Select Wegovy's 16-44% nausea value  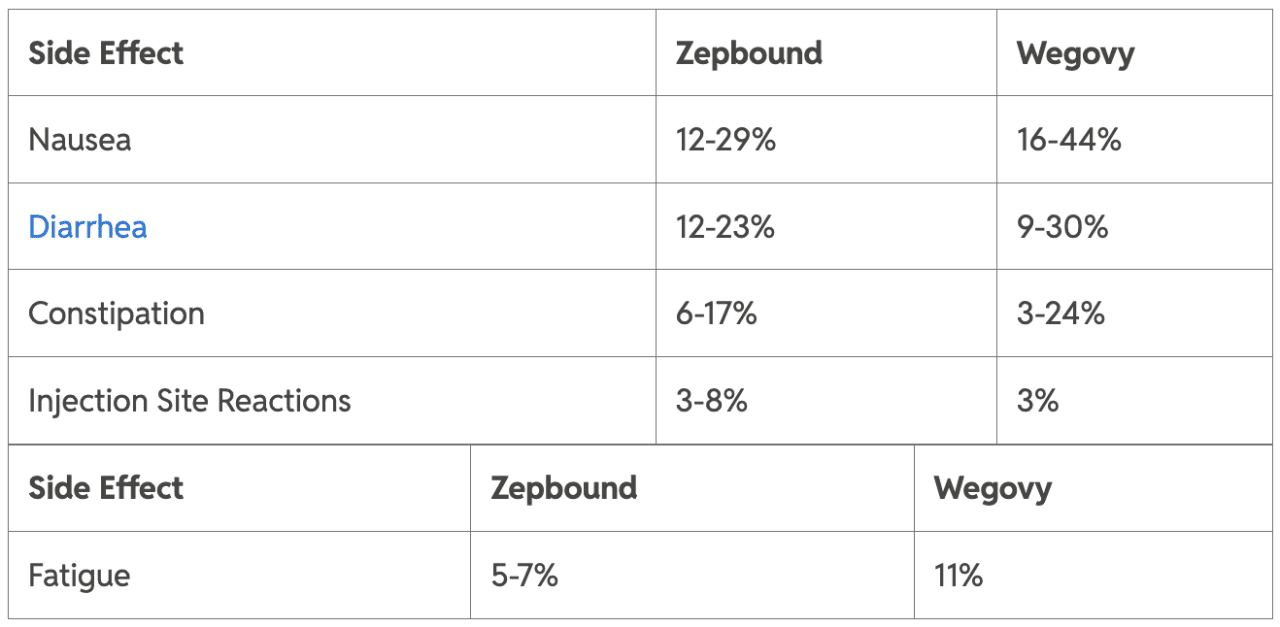(x=1069, y=140)
